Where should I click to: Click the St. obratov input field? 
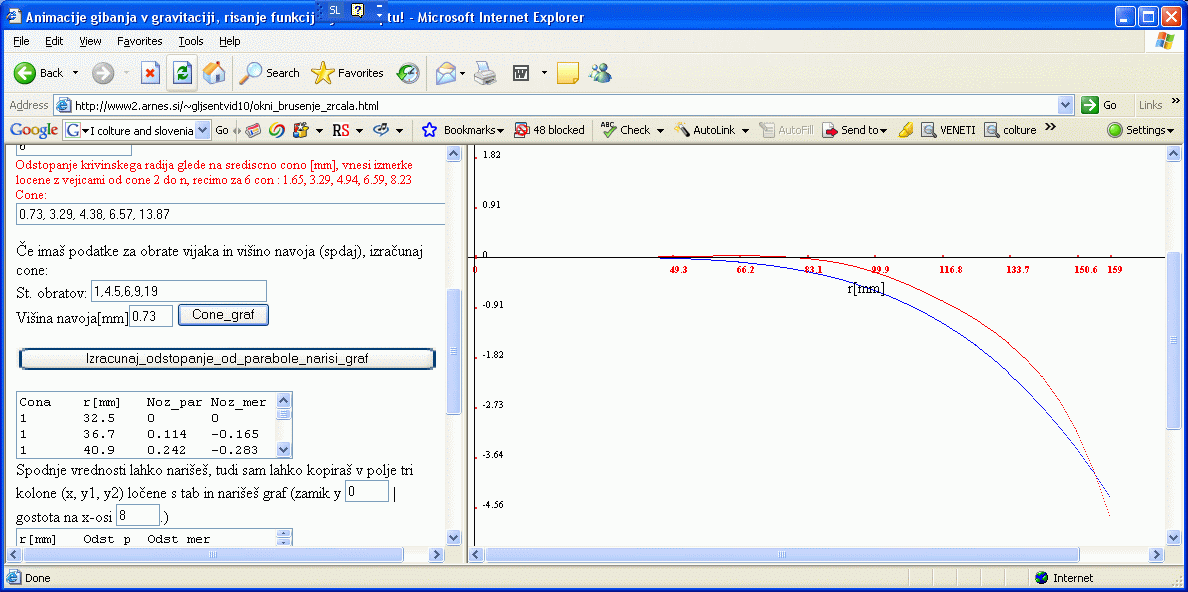click(x=179, y=290)
